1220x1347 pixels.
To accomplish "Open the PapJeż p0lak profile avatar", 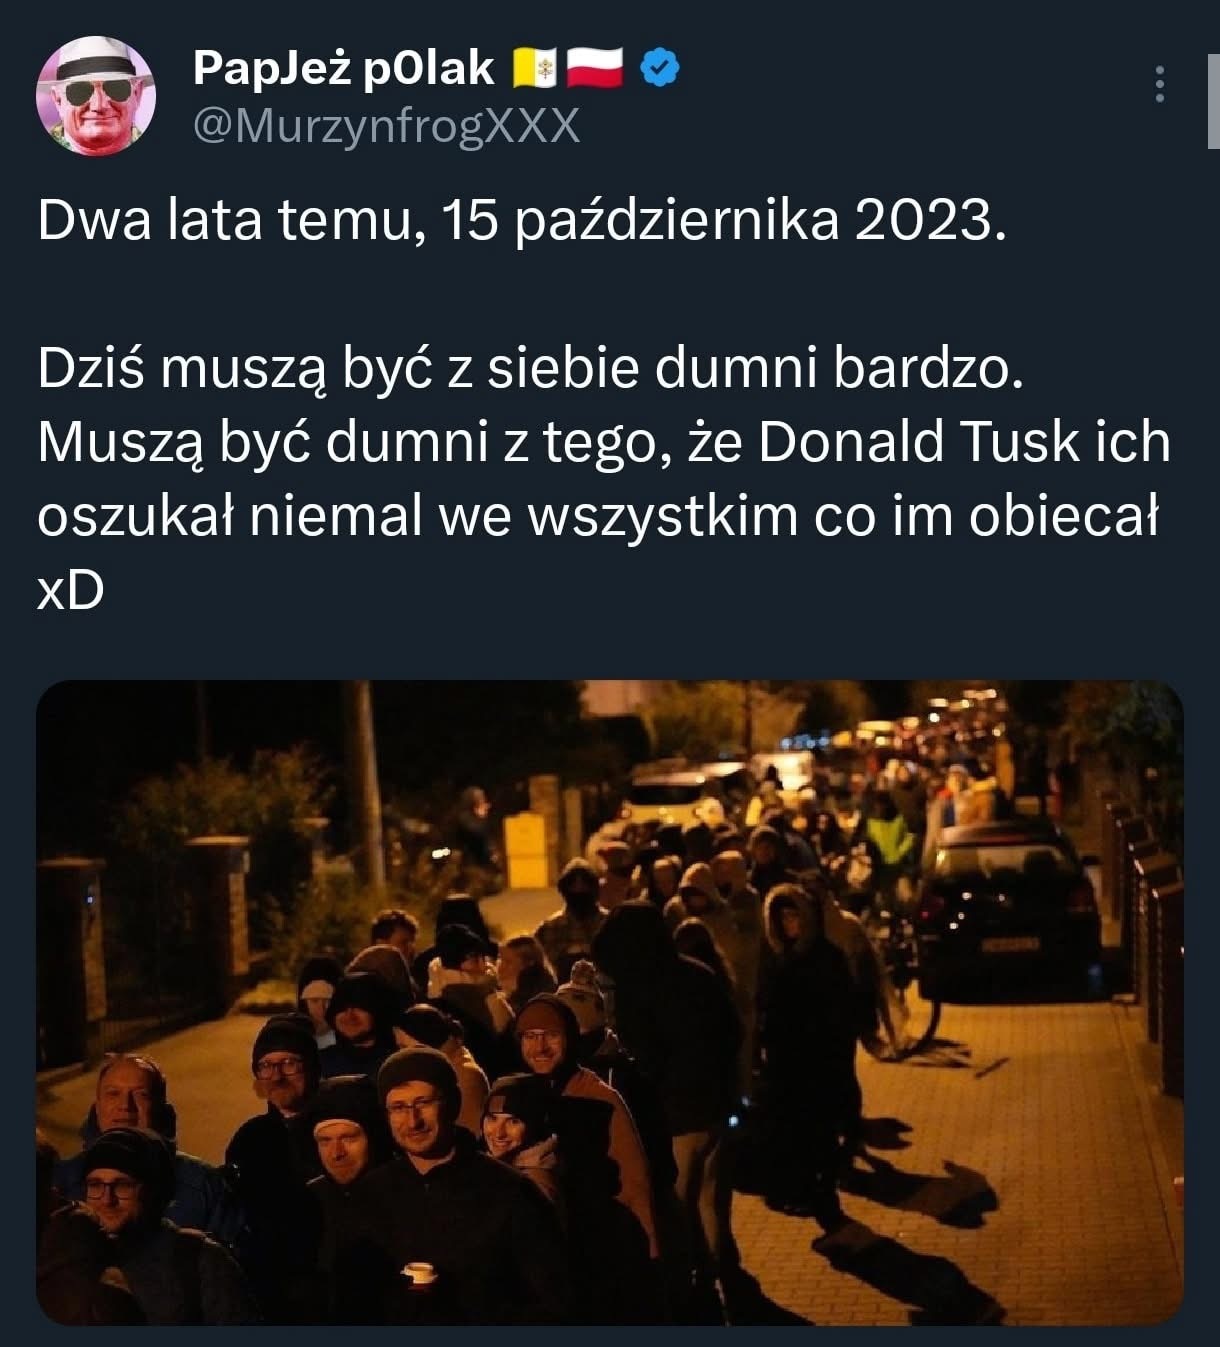I will [96, 96].
